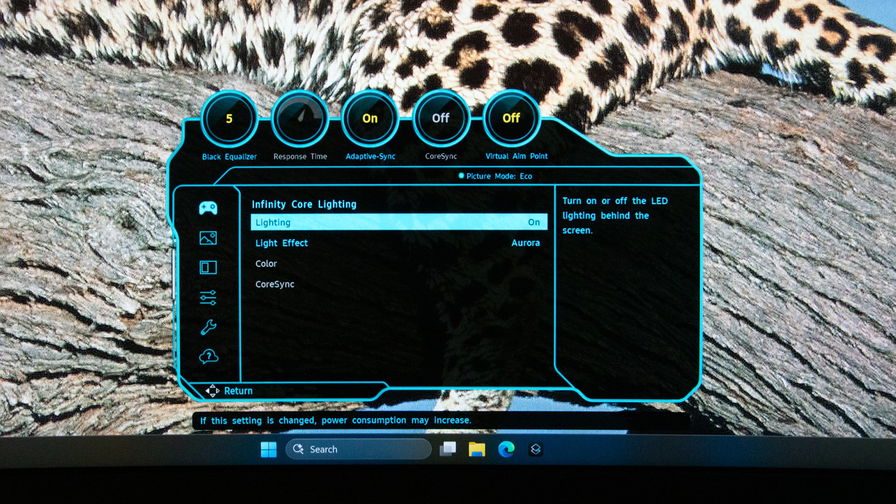Adjust the Black Equalizer value 5 dial

pos(229,119)
